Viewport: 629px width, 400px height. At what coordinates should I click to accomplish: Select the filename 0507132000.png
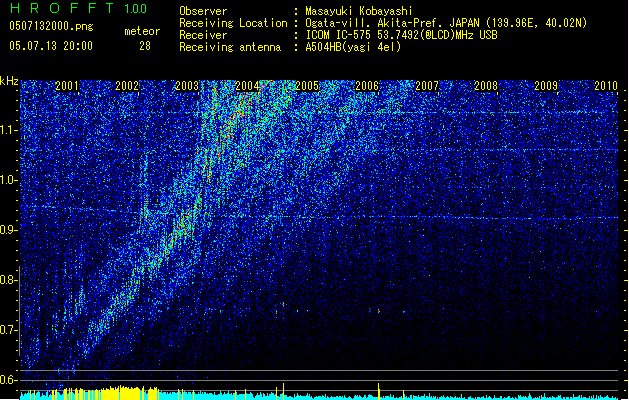pos(51,26)
